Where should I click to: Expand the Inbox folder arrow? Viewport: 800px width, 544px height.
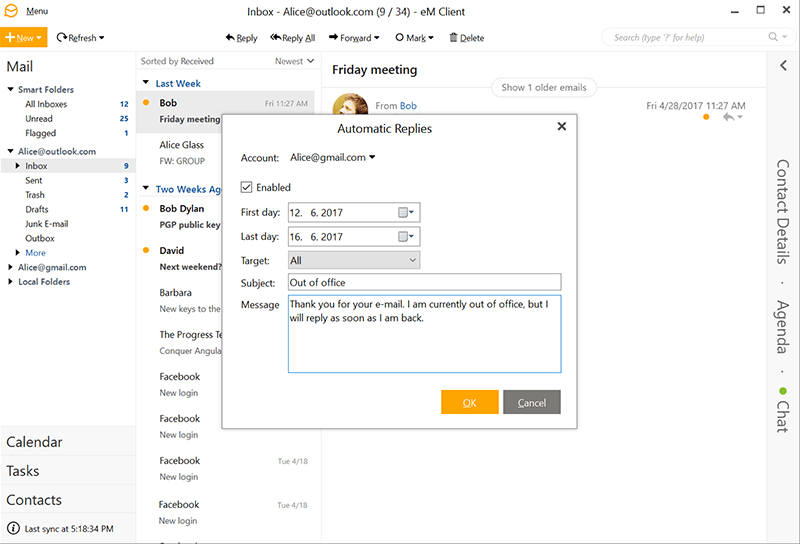pyautogui.click(x=17, y=166)
